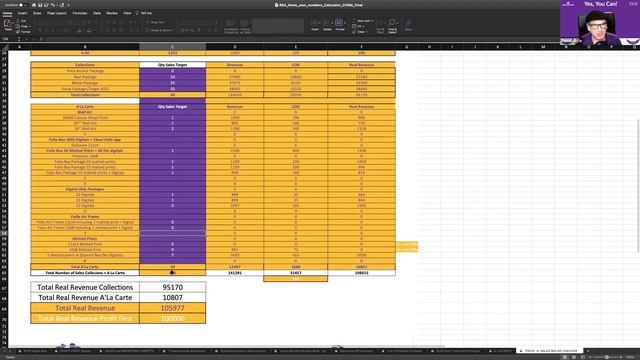Image resolution: width=640 pixels, height=360 pixels.
Task: Click the Ideas icon in the ribbon
Action: pyautogui.click(x=408, y=24)
